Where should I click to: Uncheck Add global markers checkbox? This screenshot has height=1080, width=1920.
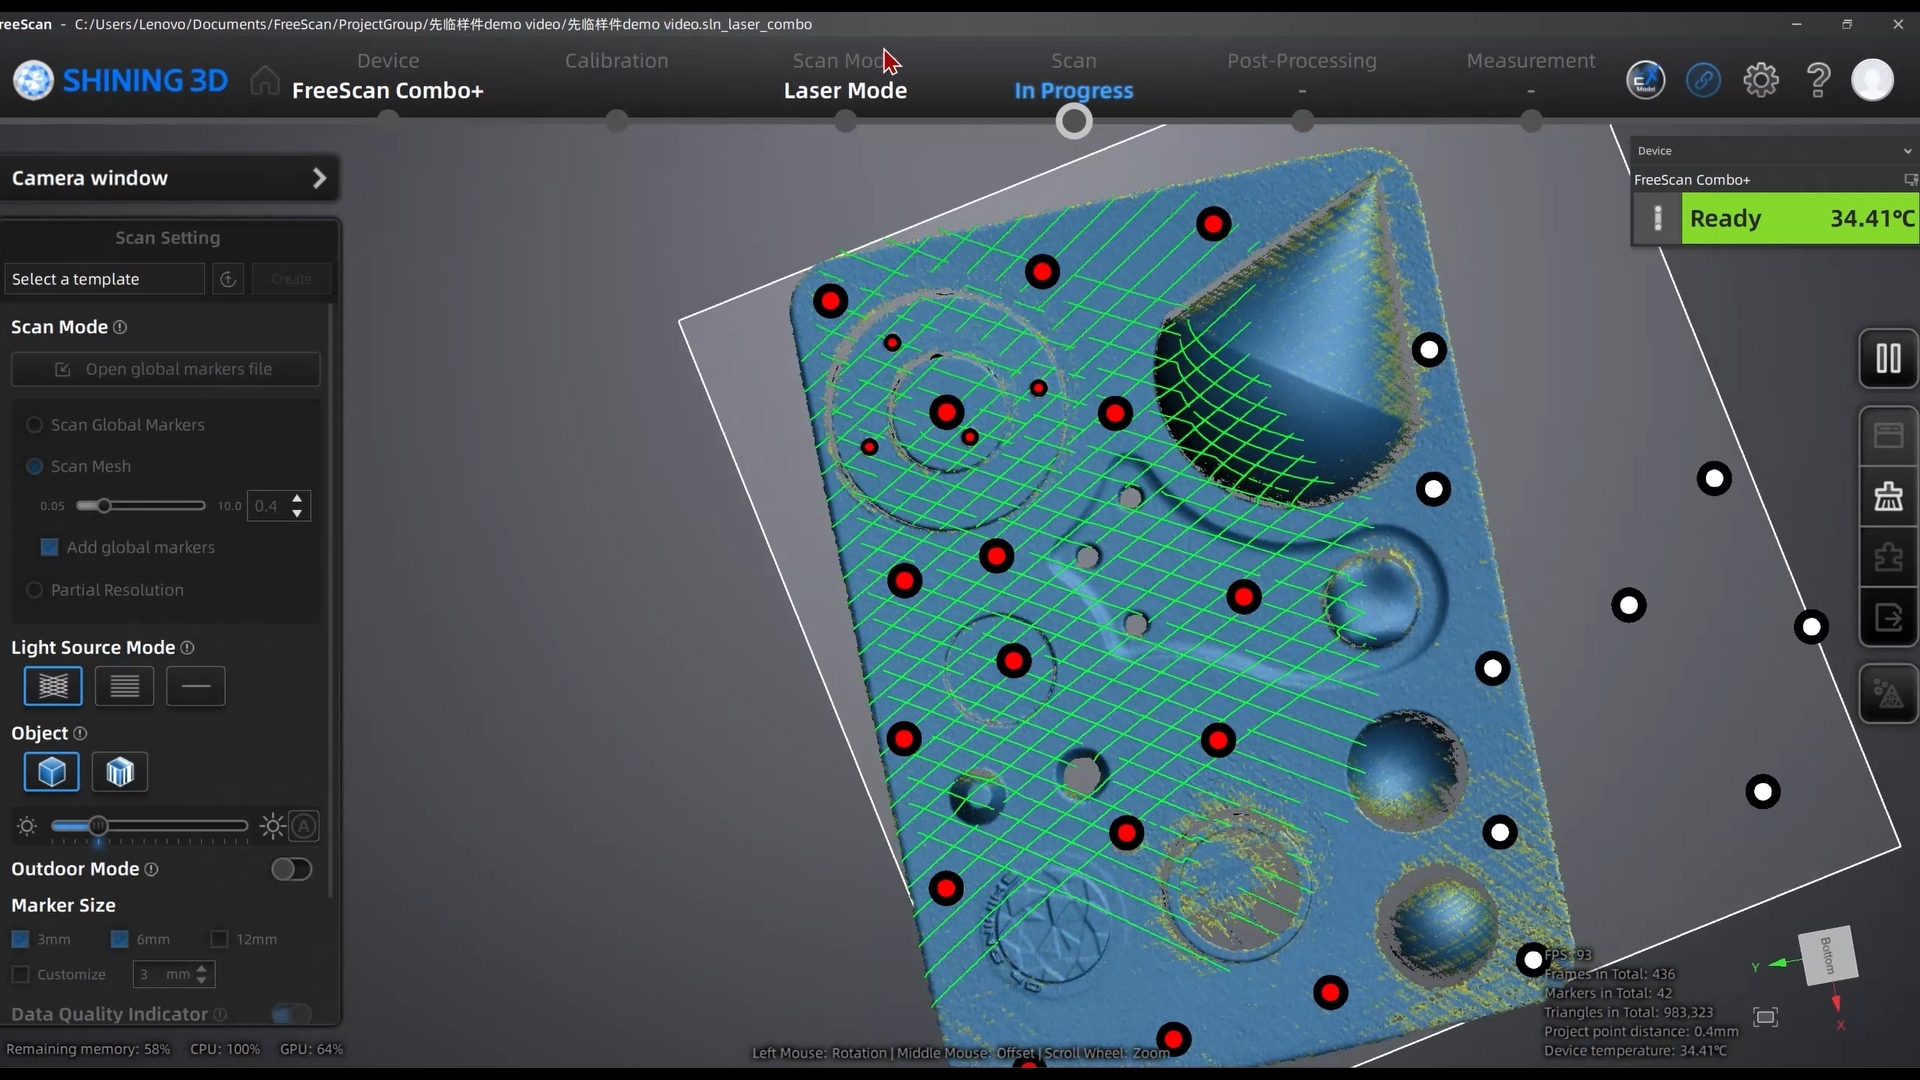point(49,547)
